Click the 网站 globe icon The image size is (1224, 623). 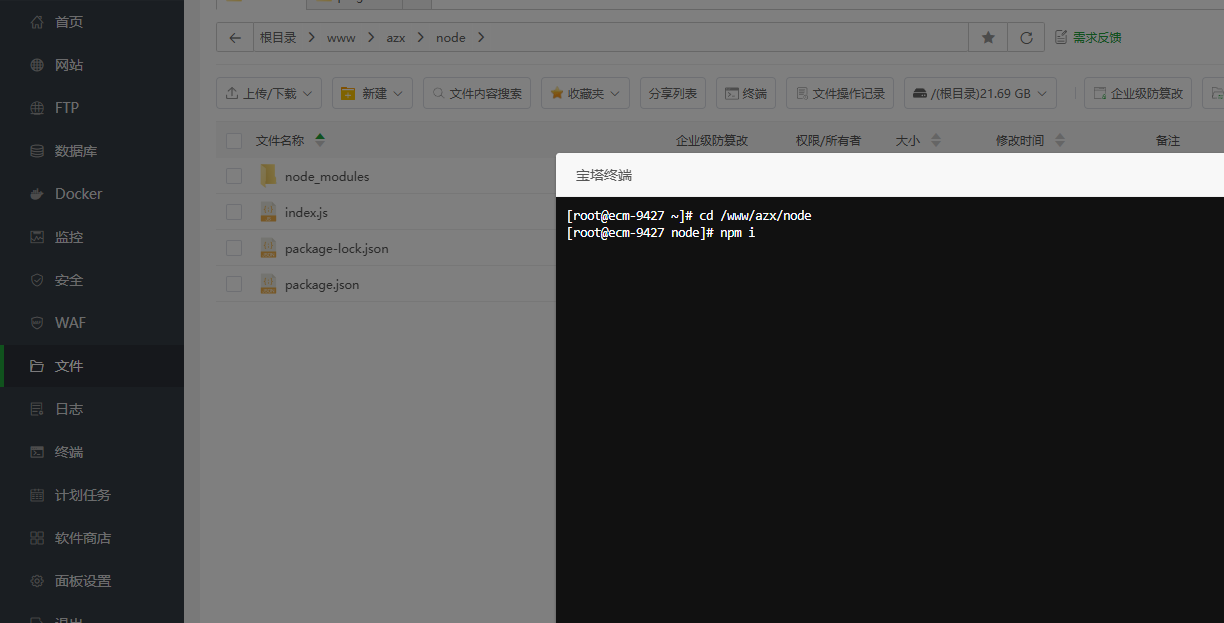[37, 65]
